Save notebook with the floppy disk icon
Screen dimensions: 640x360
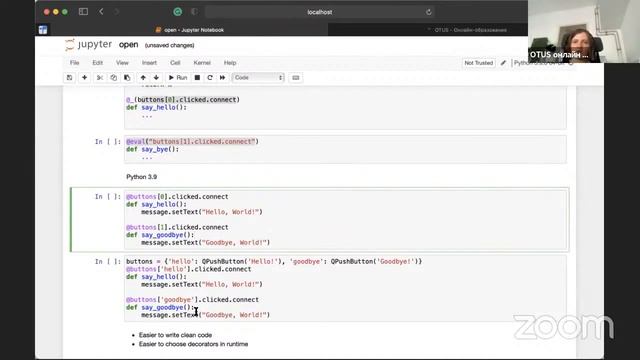[69, 78]
